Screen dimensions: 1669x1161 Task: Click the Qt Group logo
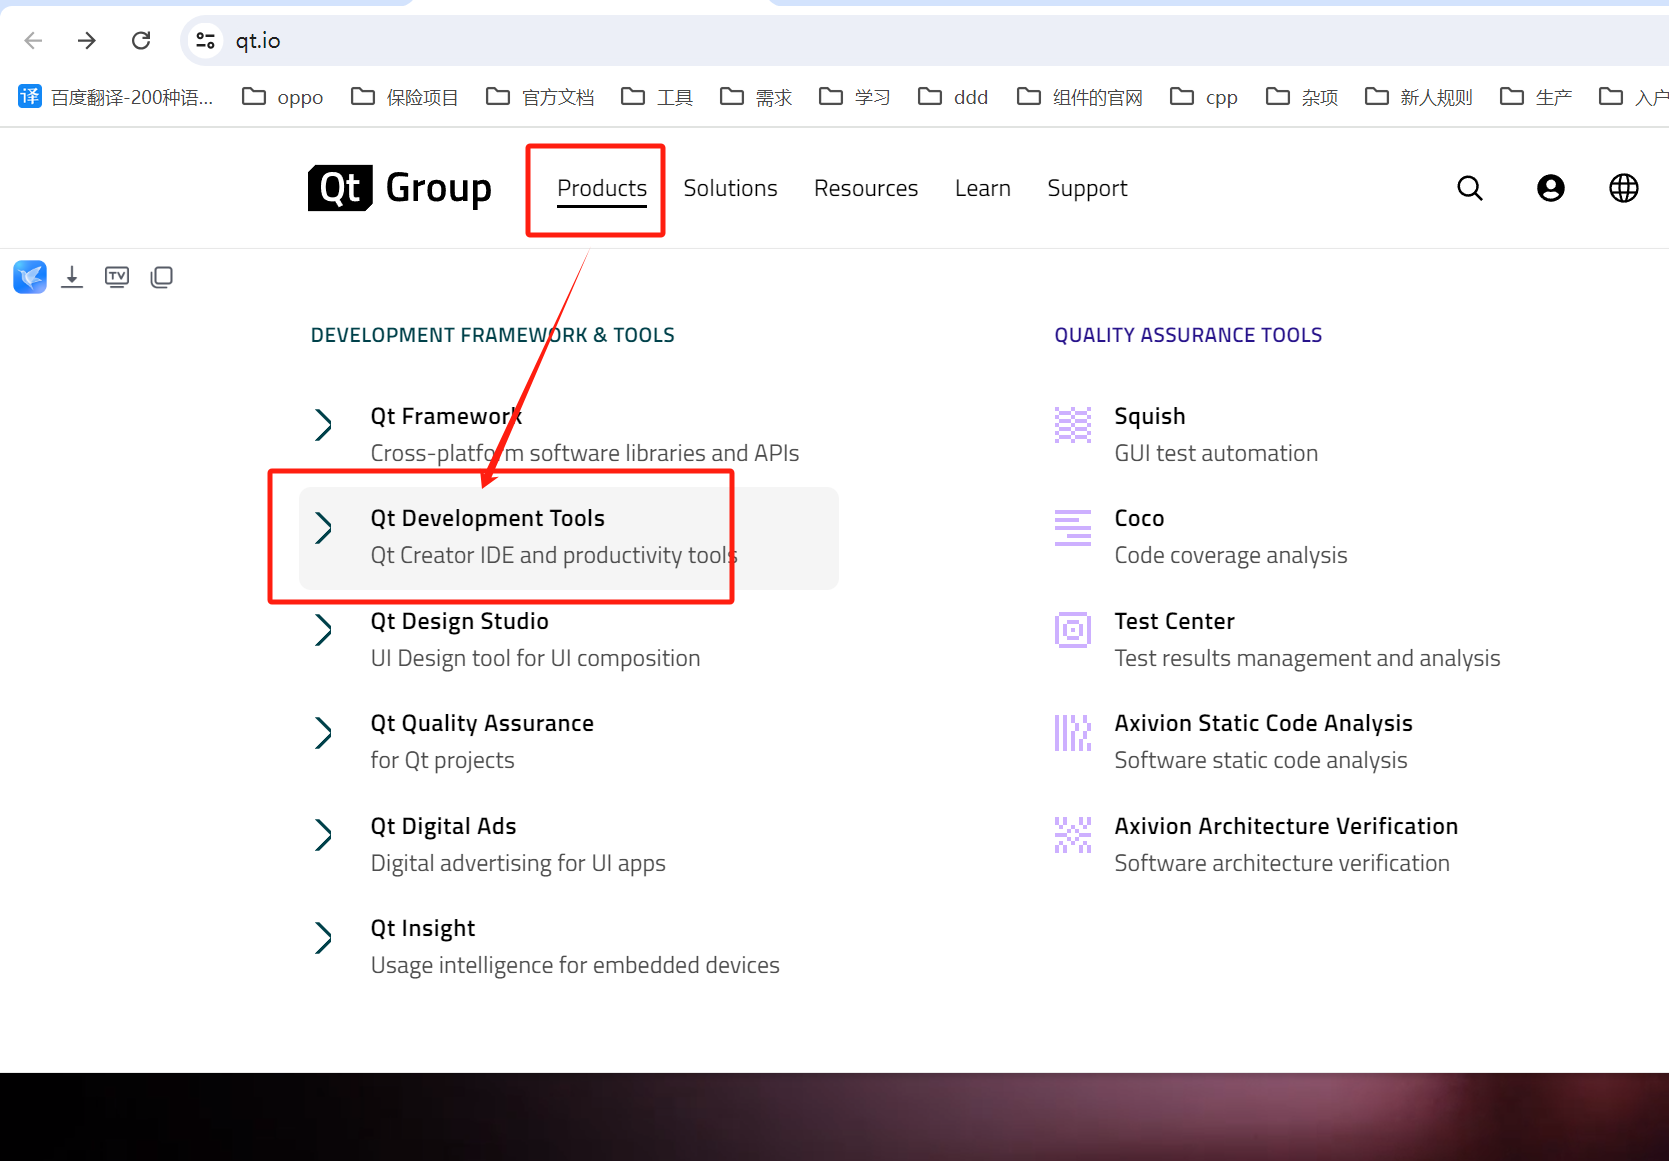coord(400,188)
